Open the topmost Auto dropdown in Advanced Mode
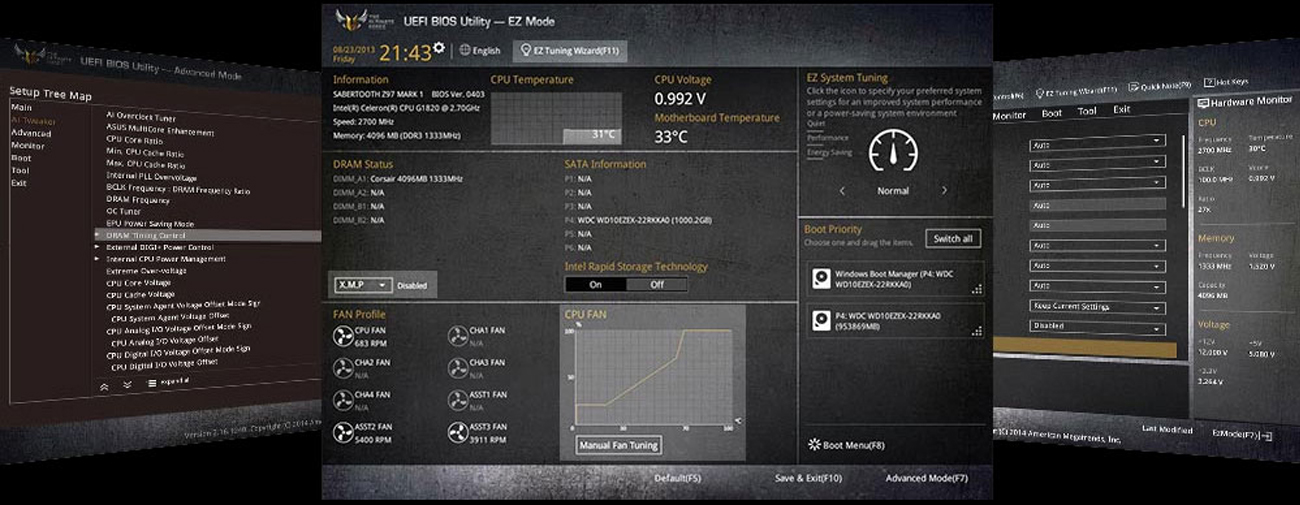The image size is (1300, 505). (1098, 142)
